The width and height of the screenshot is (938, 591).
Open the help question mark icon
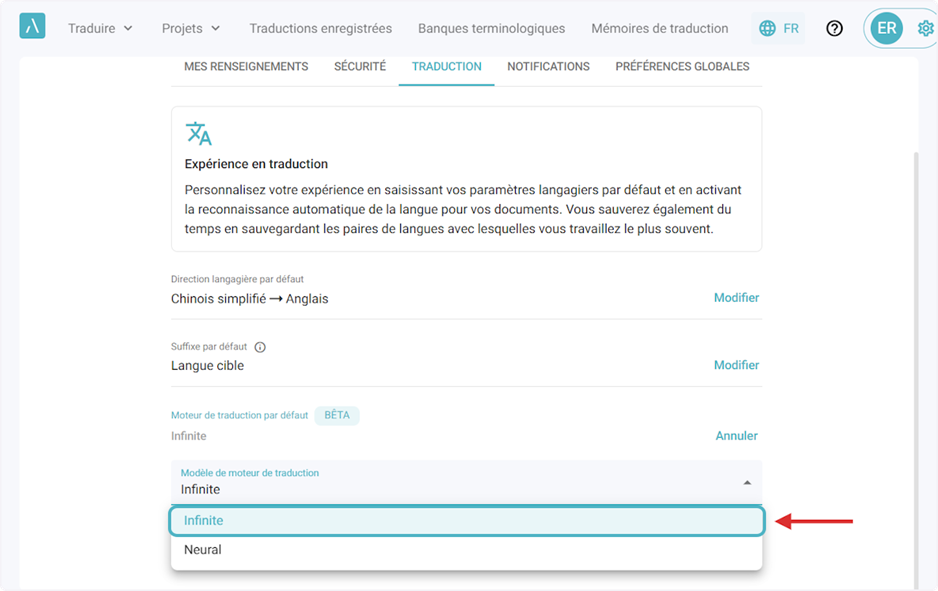[834, 28]
